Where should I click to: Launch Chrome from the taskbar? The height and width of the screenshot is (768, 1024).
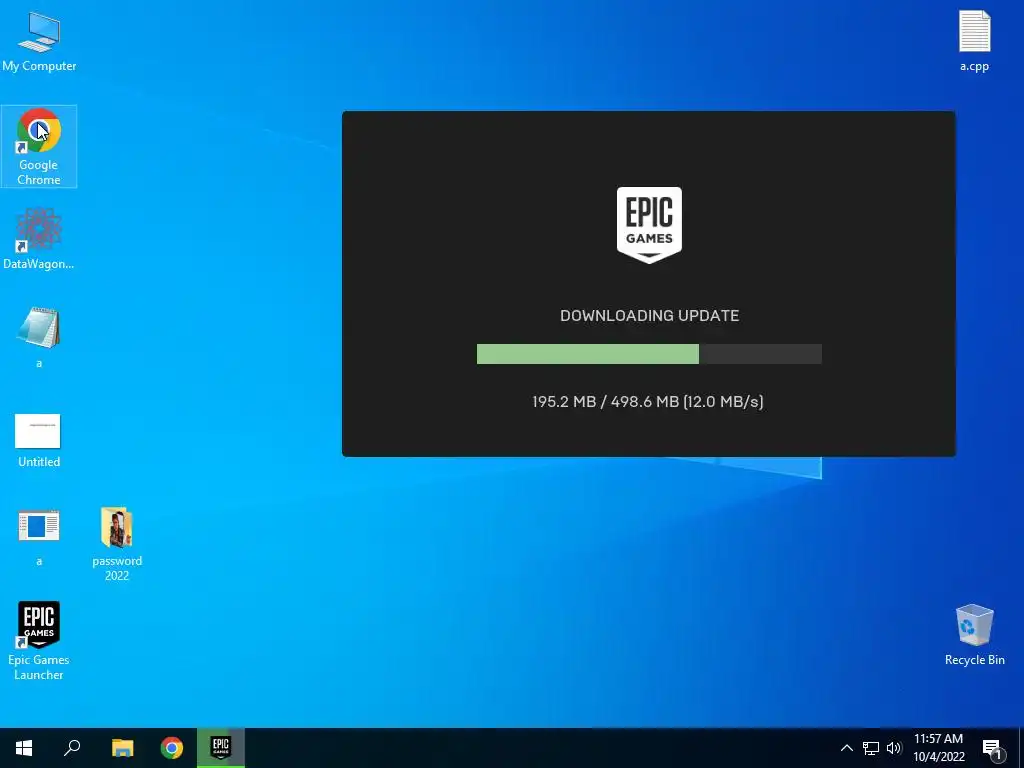[172, 748]
